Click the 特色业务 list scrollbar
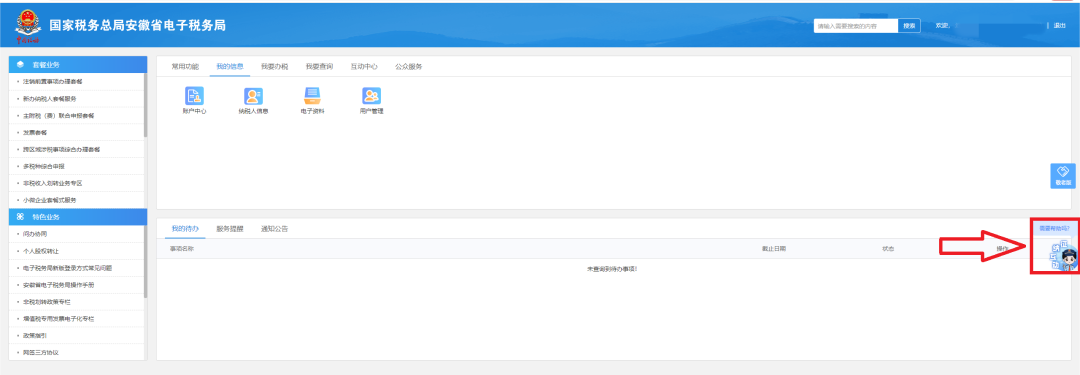1080x375 pixels. pos(145,262)
